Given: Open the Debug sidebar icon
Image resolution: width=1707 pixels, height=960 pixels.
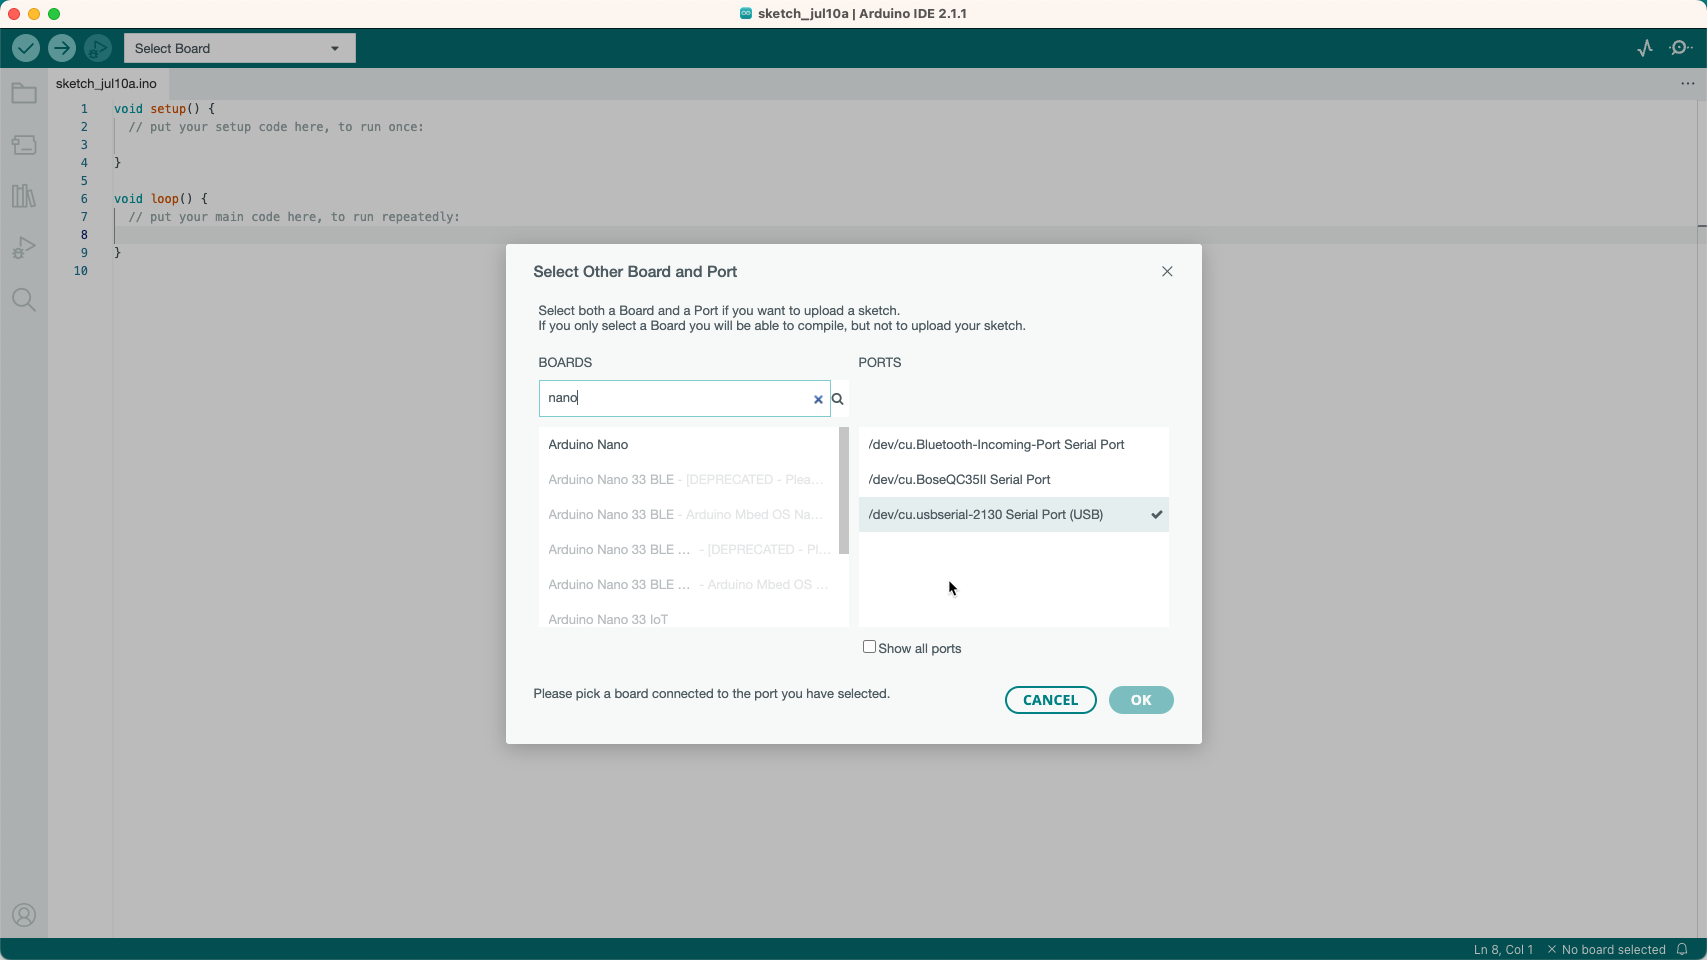Looking at the screenshot, I should (24, 248).
